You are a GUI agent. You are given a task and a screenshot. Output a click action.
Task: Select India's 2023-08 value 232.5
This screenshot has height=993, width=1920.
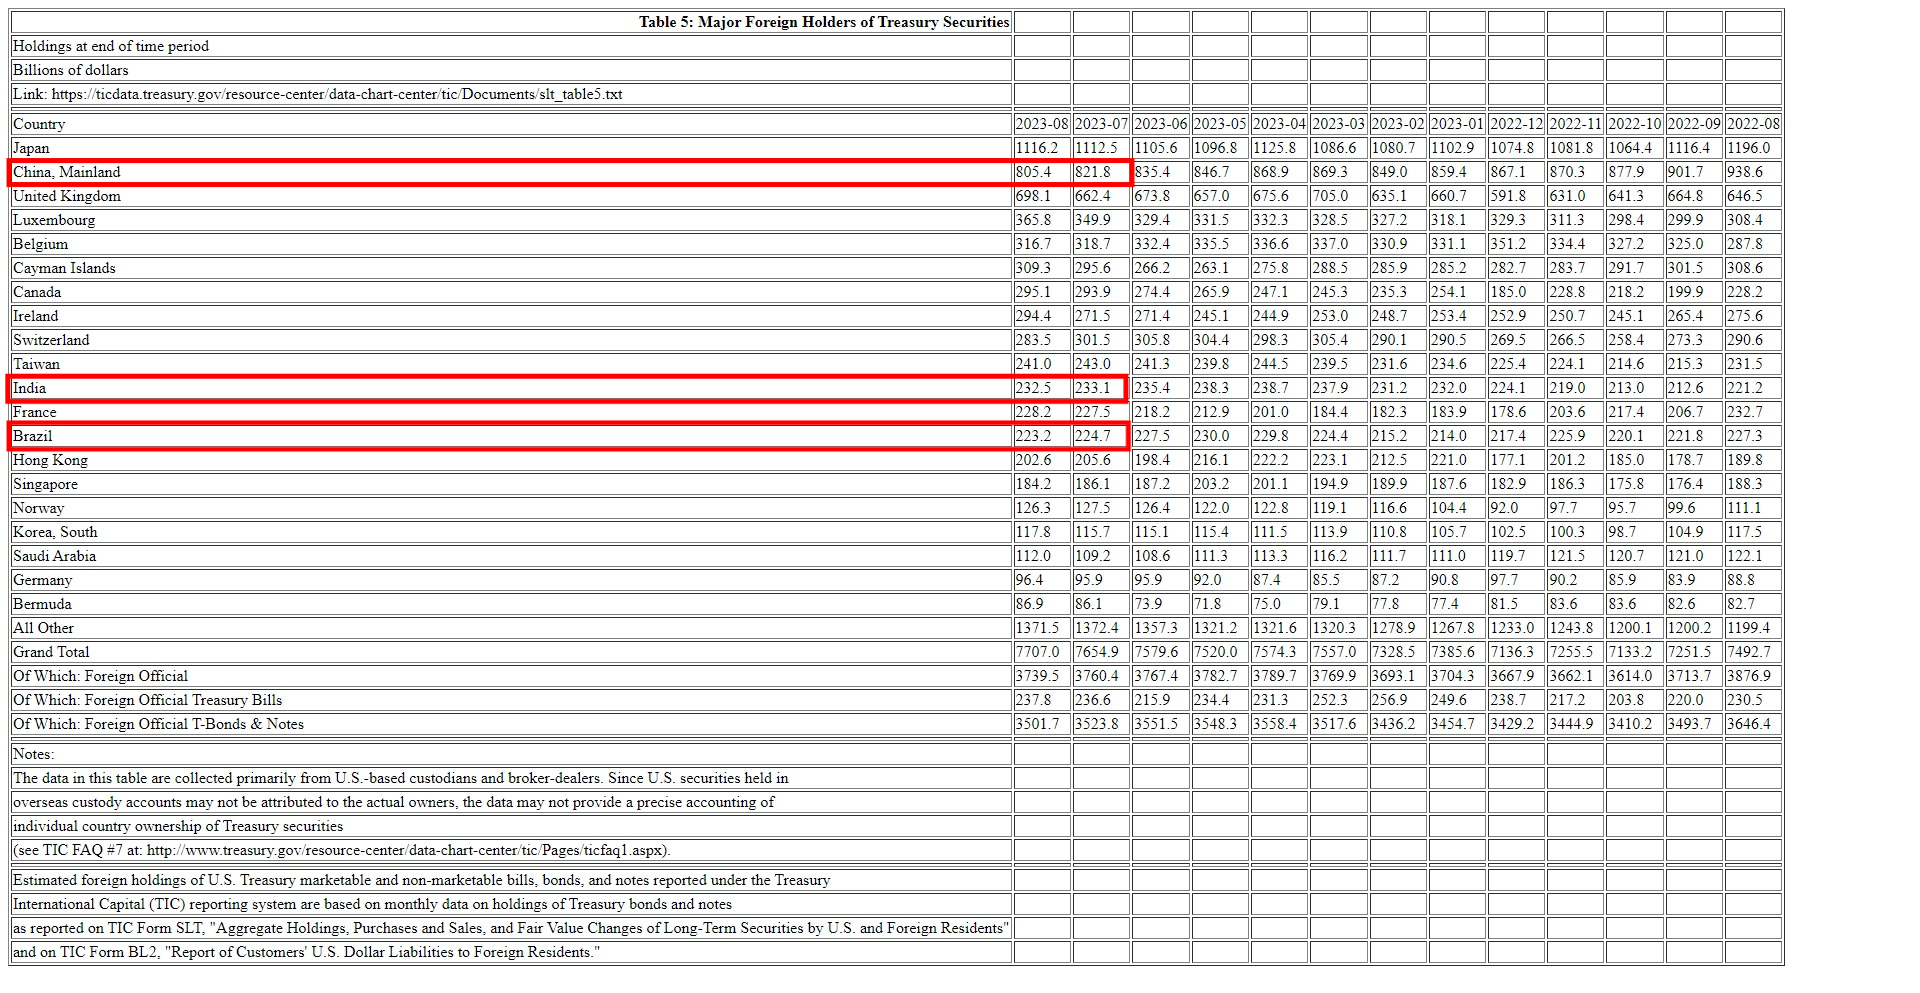[x=1042, y=388]
